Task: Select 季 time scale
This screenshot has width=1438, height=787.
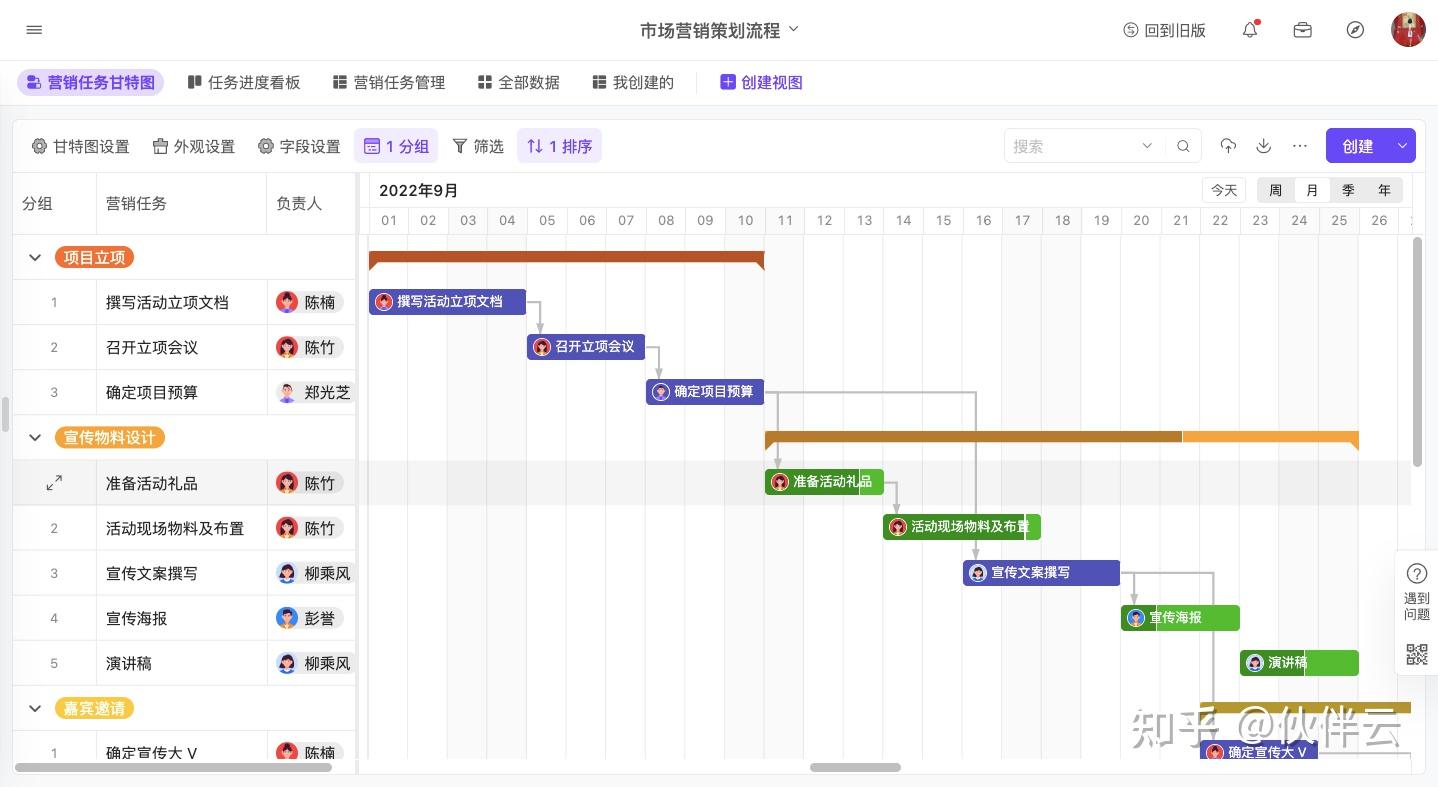Action: pos(1348,190)
